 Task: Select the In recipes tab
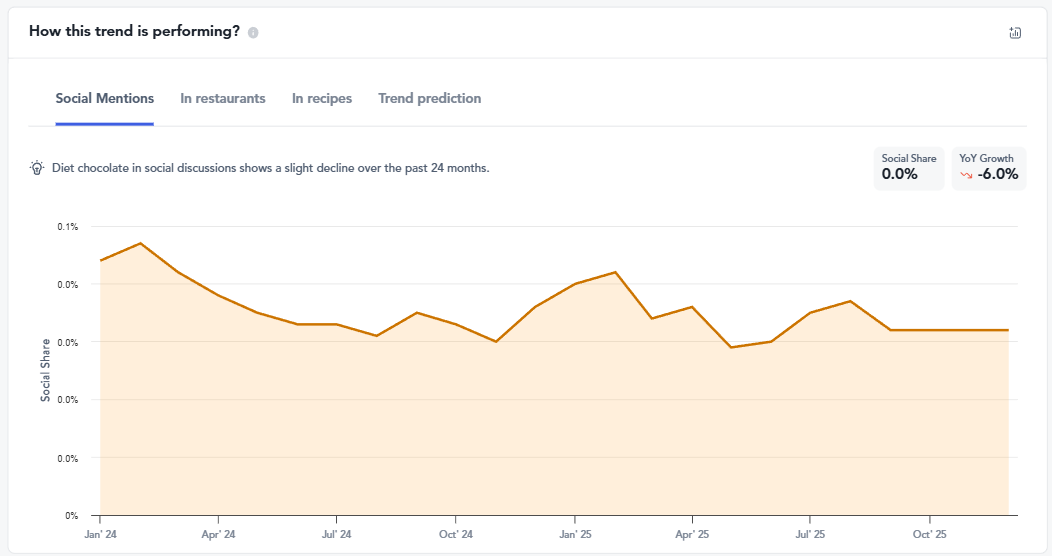coord(322,98)
